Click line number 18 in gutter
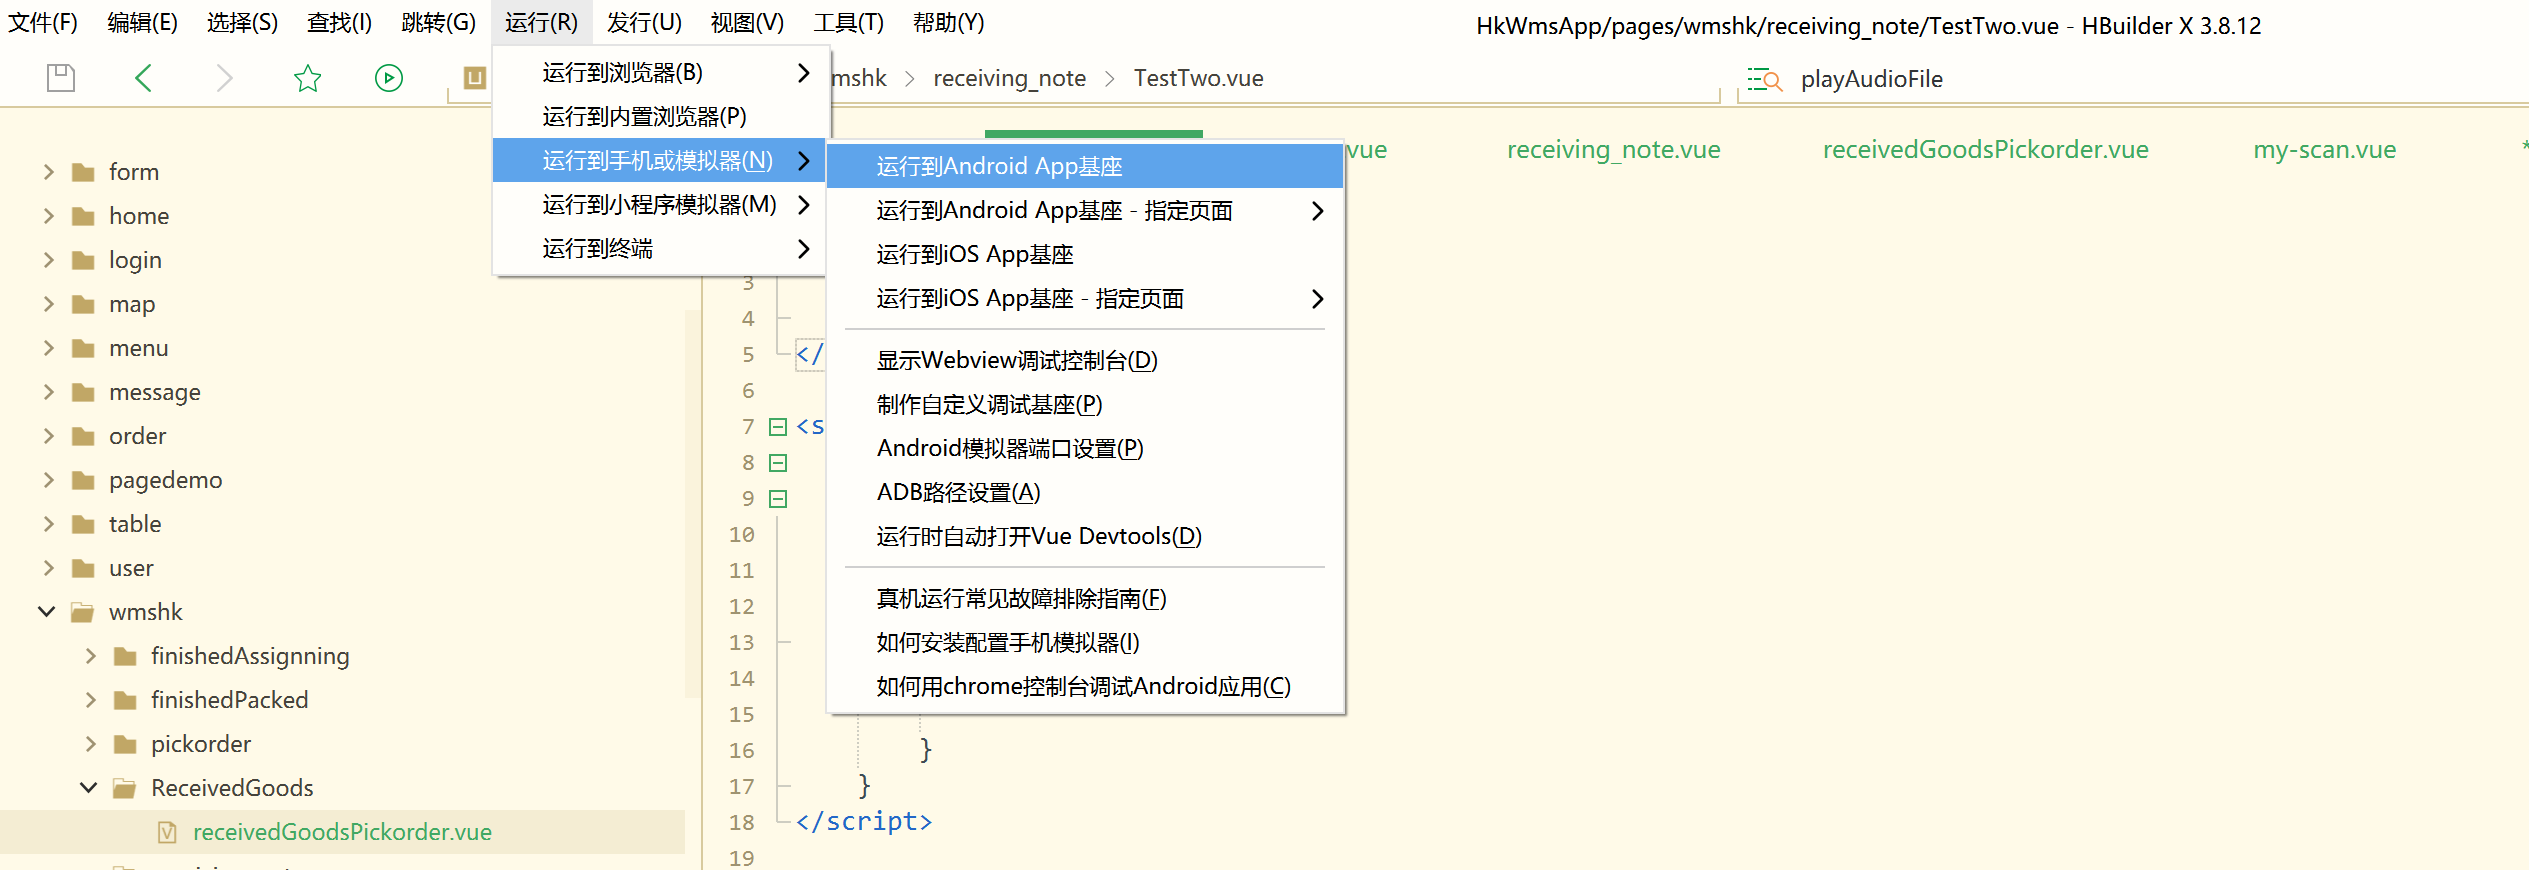Screen dimensions: 2529x870 coord(742,822)
